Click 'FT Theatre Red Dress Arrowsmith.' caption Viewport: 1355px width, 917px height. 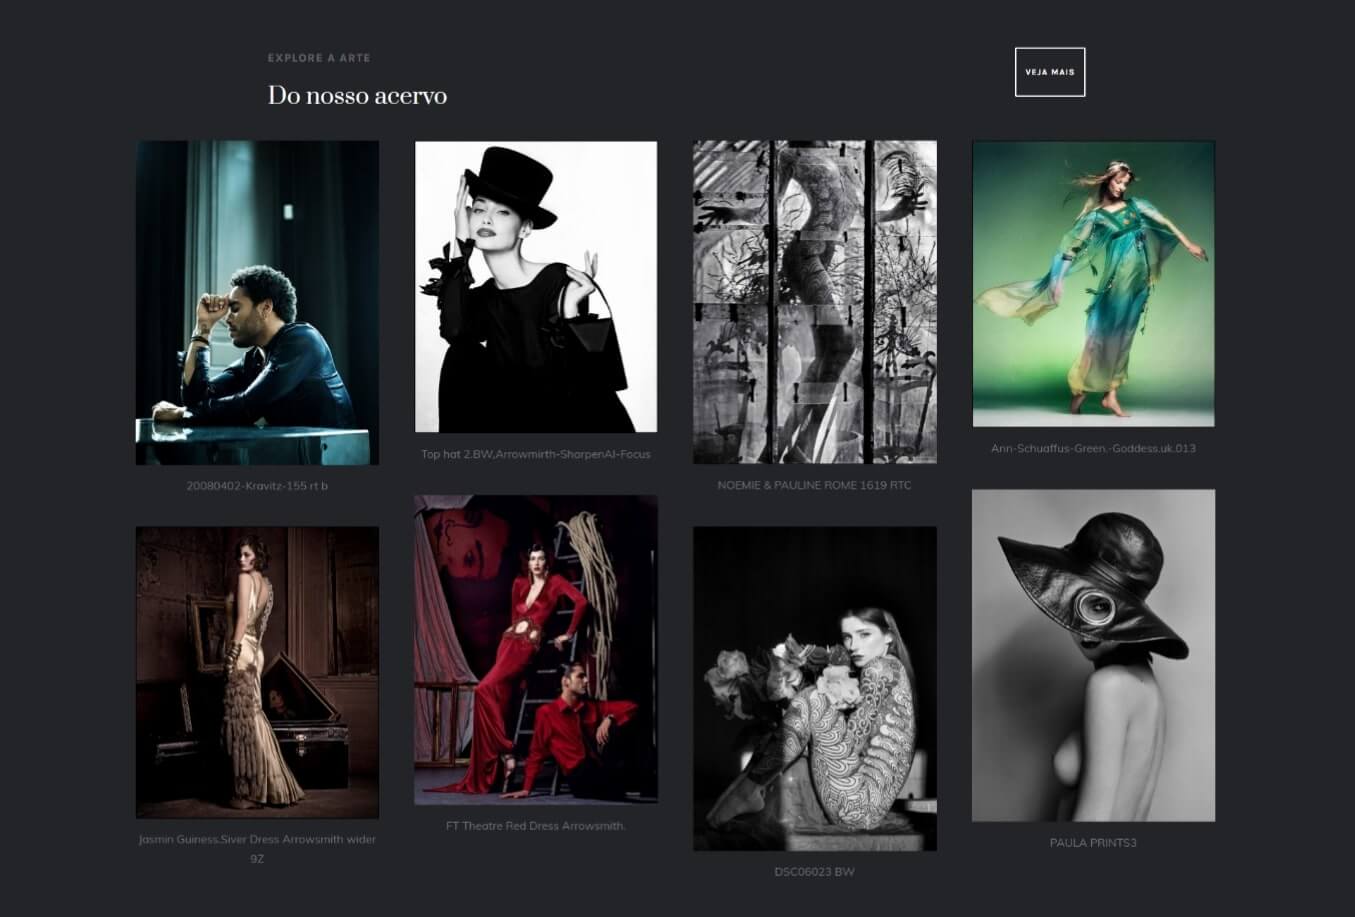tap(536, 826)
